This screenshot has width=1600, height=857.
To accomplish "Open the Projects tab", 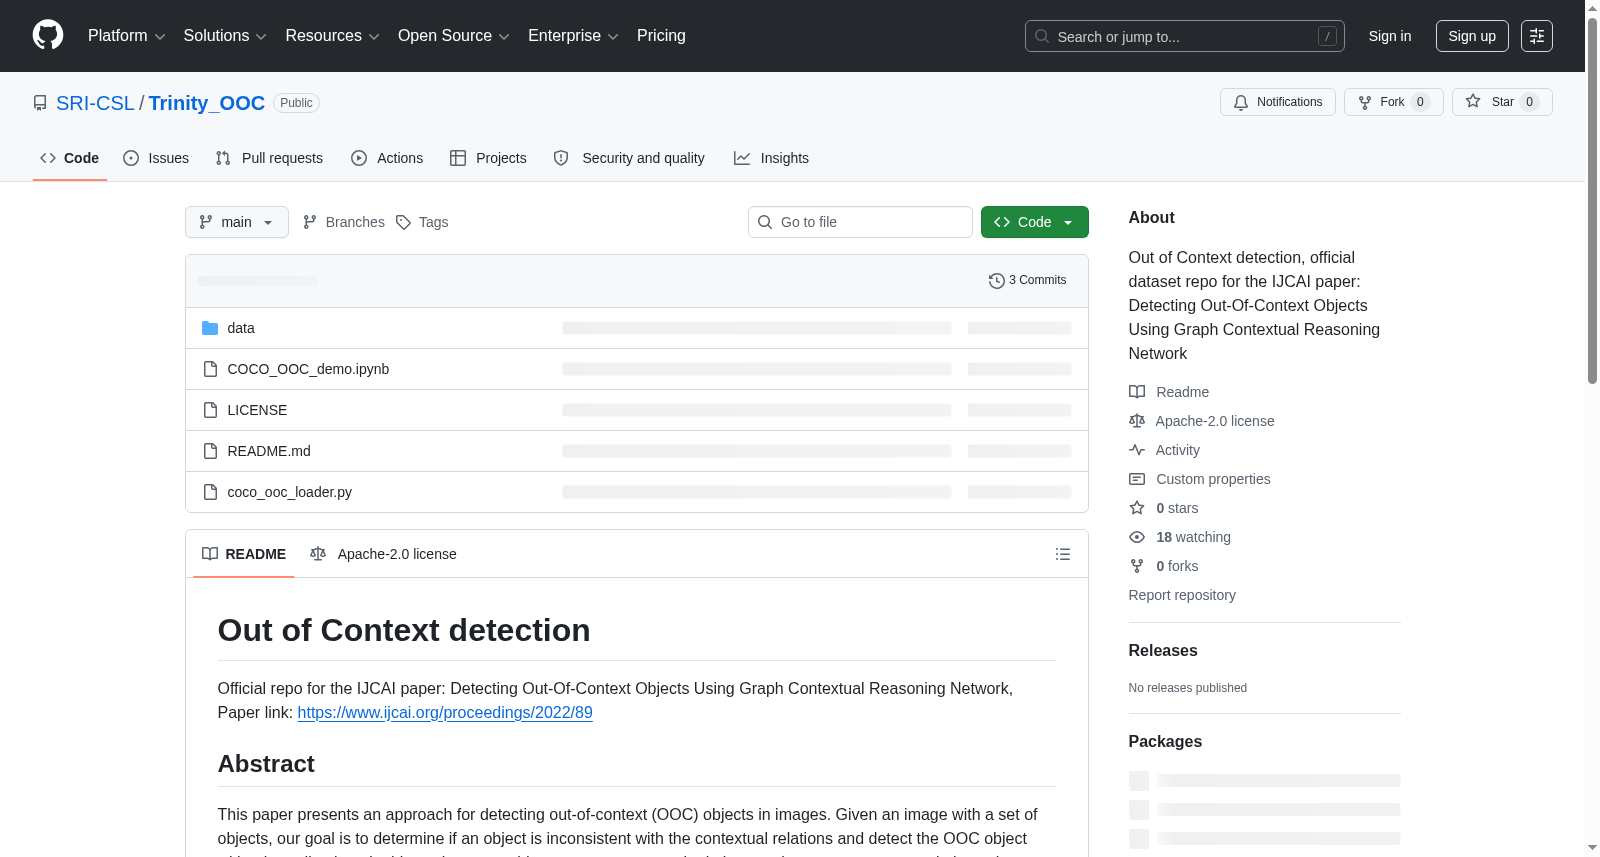I will point(488,158).
